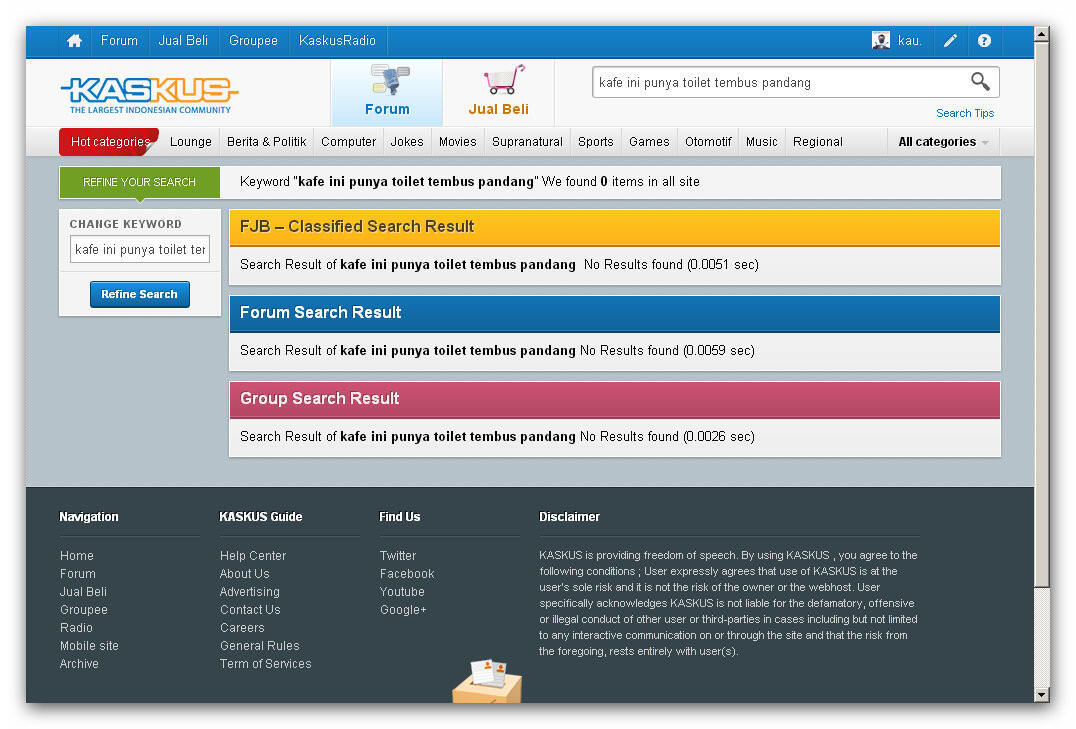Open the Advertising link
The width and height of the screenshot is (1076, 729).
click(250, 592)
